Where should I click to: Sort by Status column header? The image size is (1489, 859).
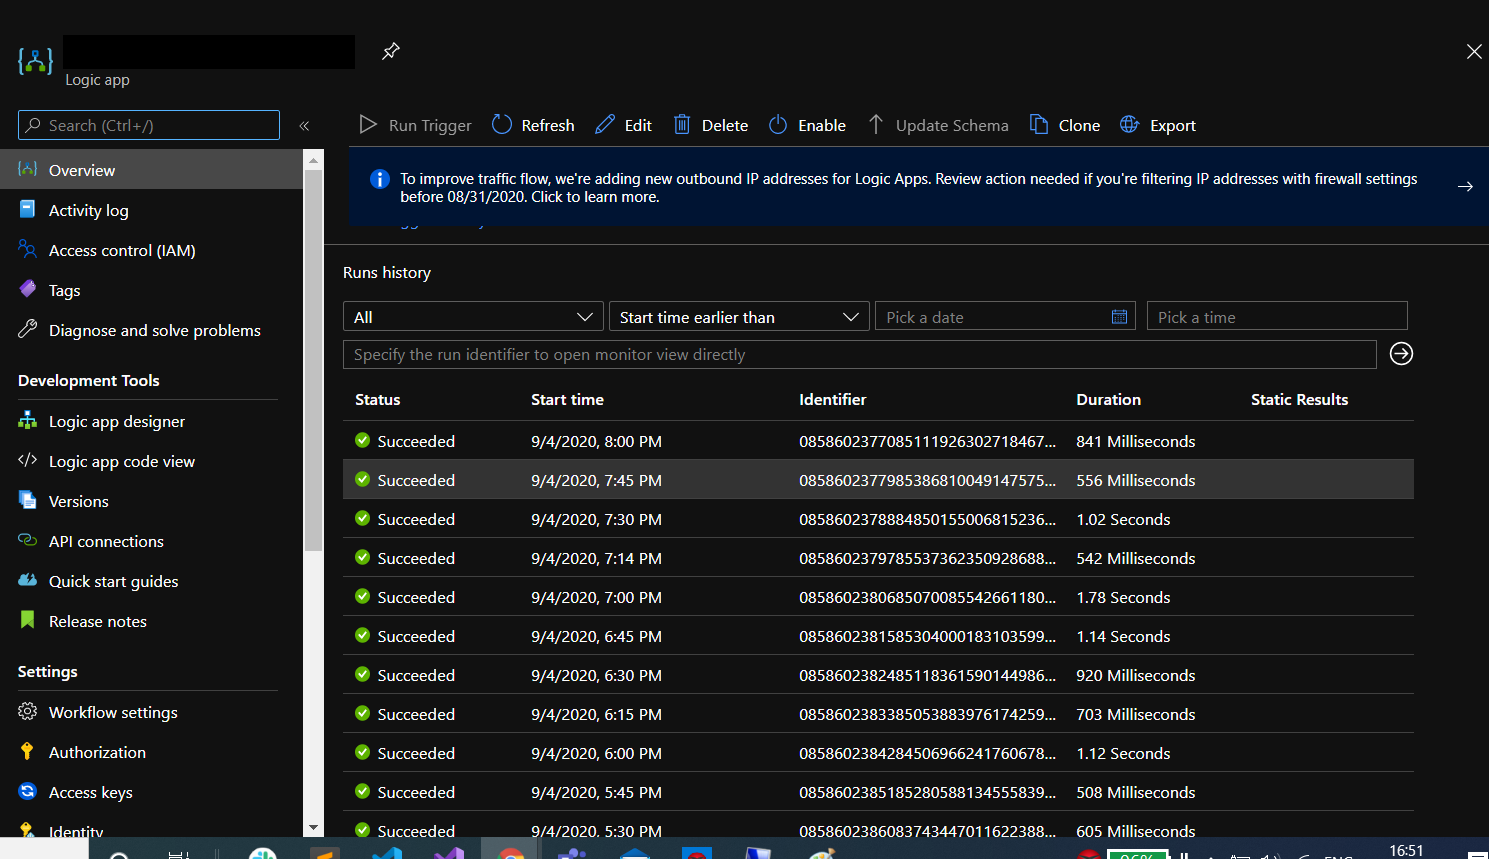tap(378, 399)
